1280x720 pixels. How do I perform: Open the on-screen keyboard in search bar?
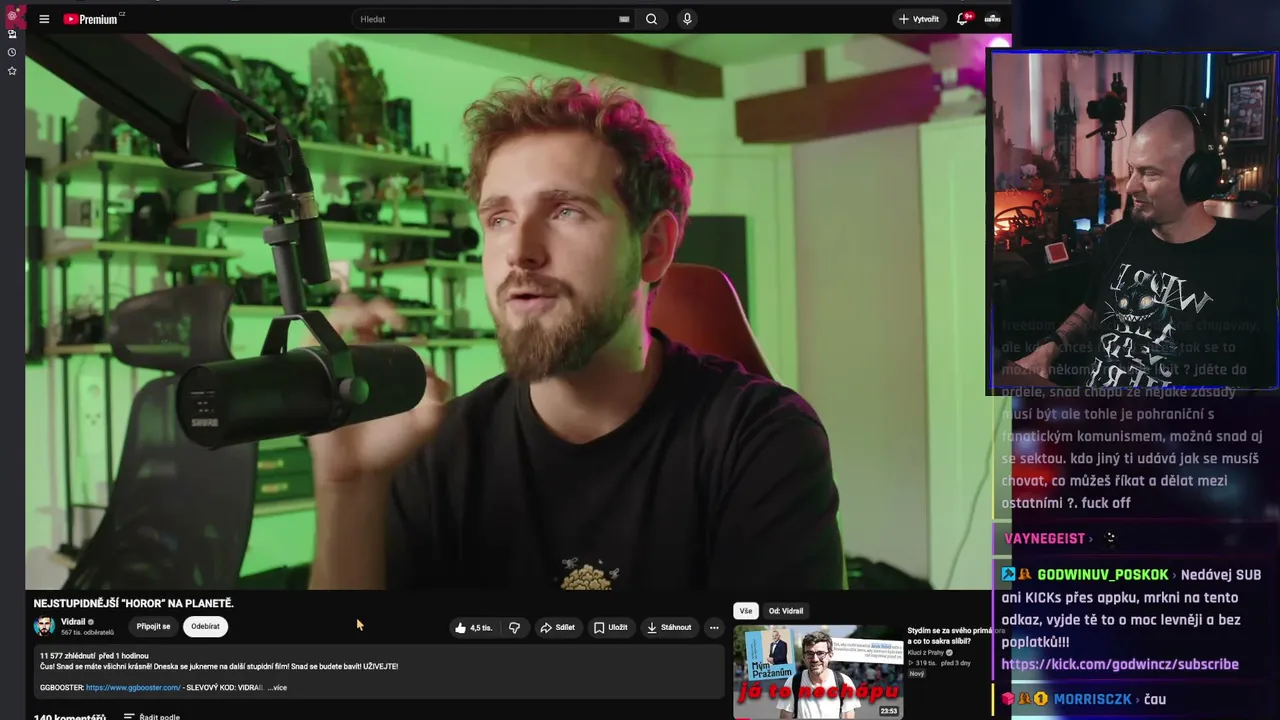coord(624,19)
